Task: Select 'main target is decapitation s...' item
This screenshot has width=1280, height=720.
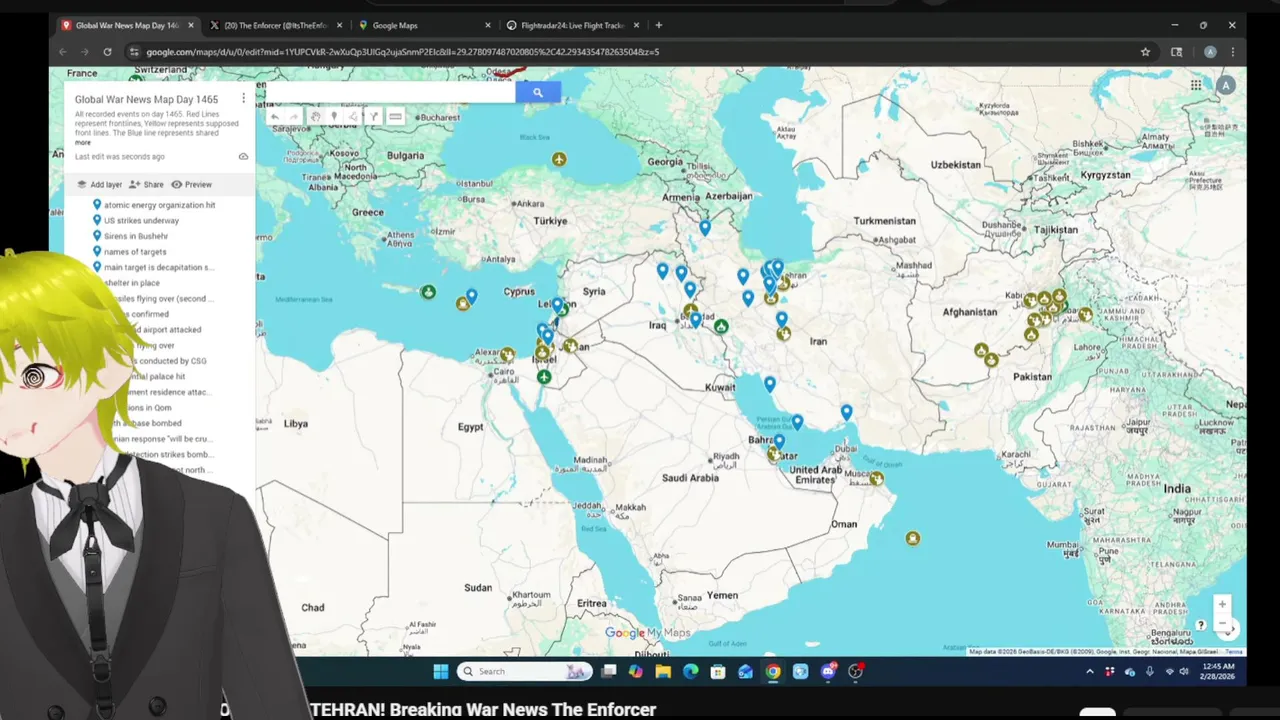Action: coord(158,267)
